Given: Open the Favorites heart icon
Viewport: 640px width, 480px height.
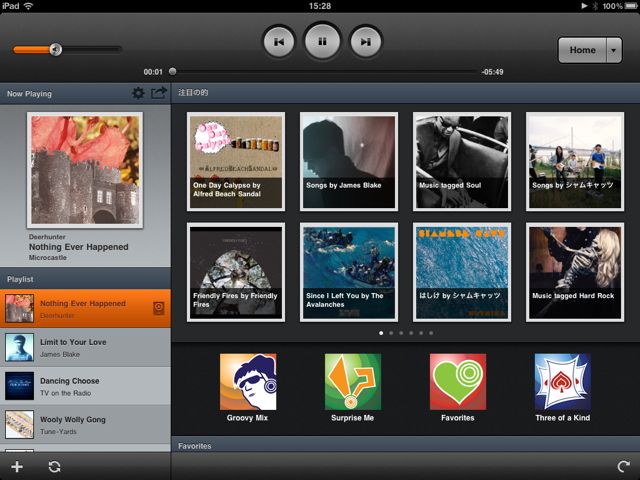Looking at the screenshot, I should coord(458,382).
